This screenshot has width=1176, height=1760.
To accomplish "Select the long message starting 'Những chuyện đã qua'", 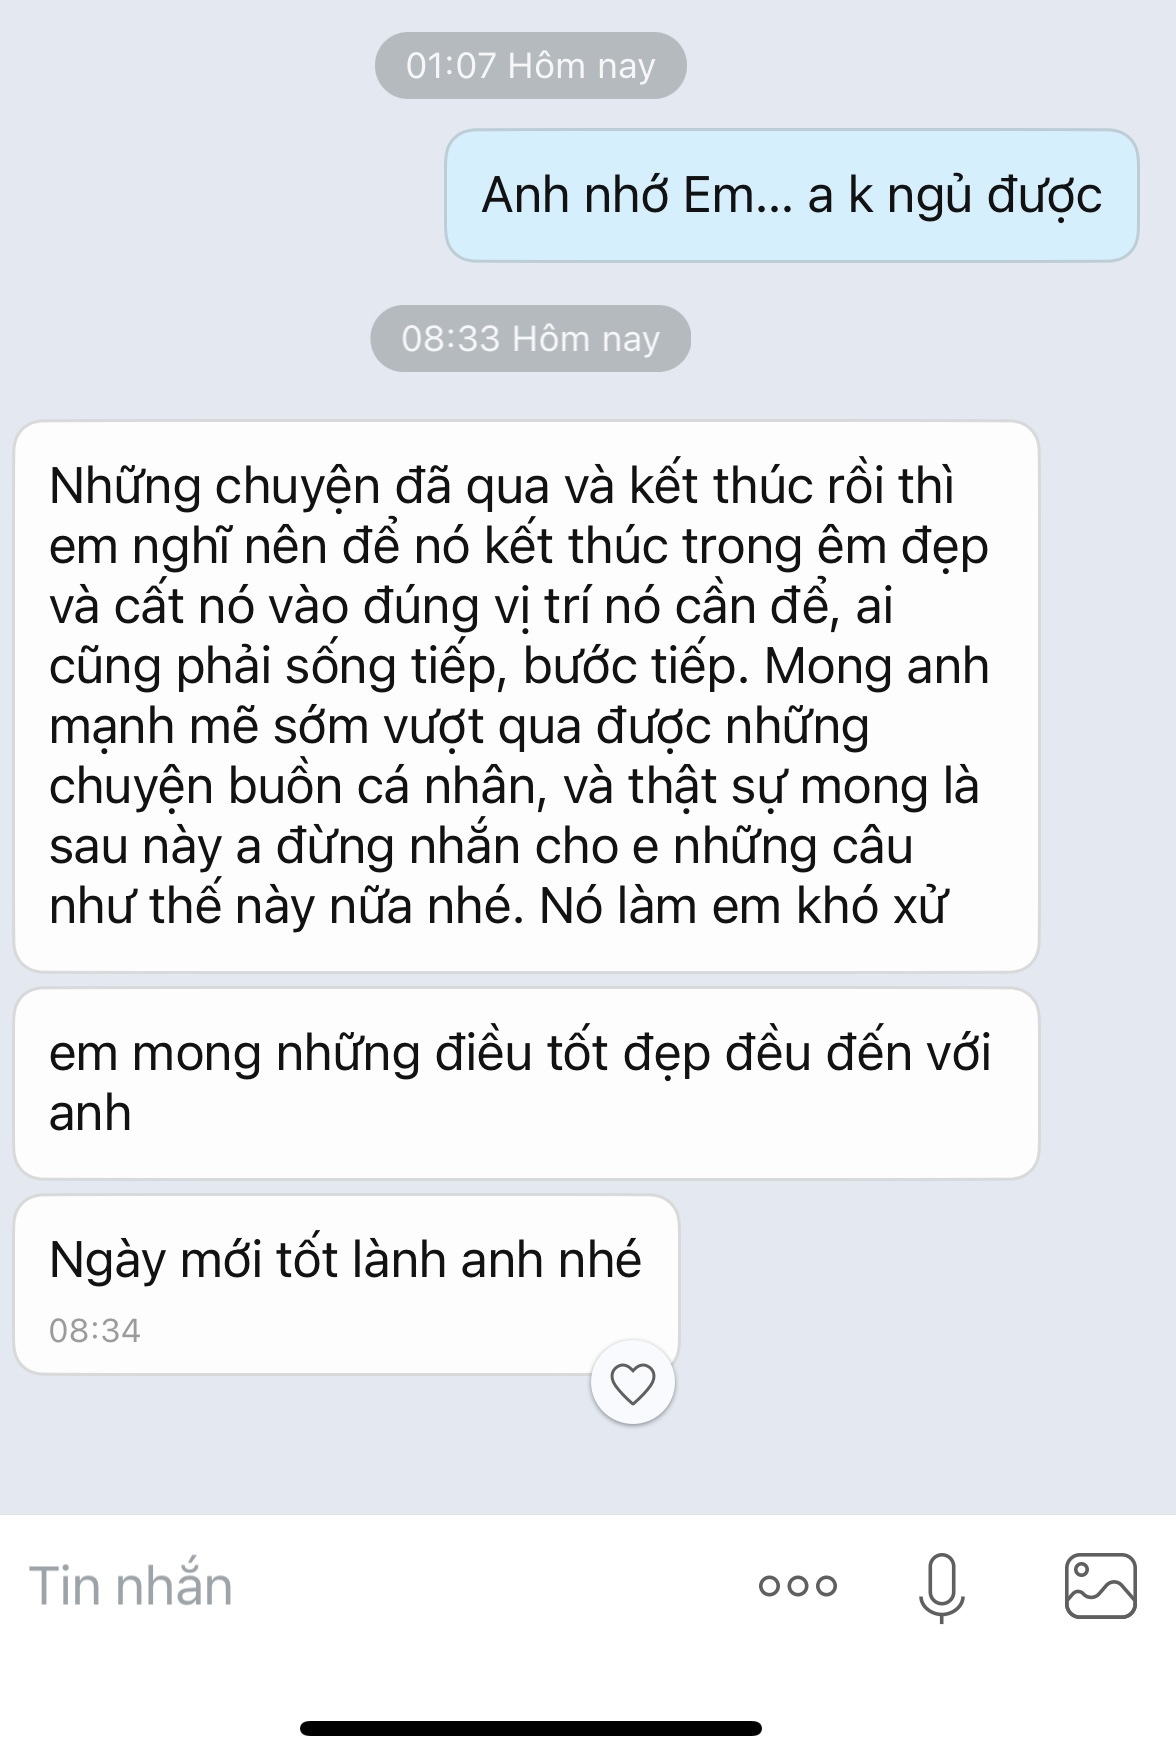I will pos(526,696).
